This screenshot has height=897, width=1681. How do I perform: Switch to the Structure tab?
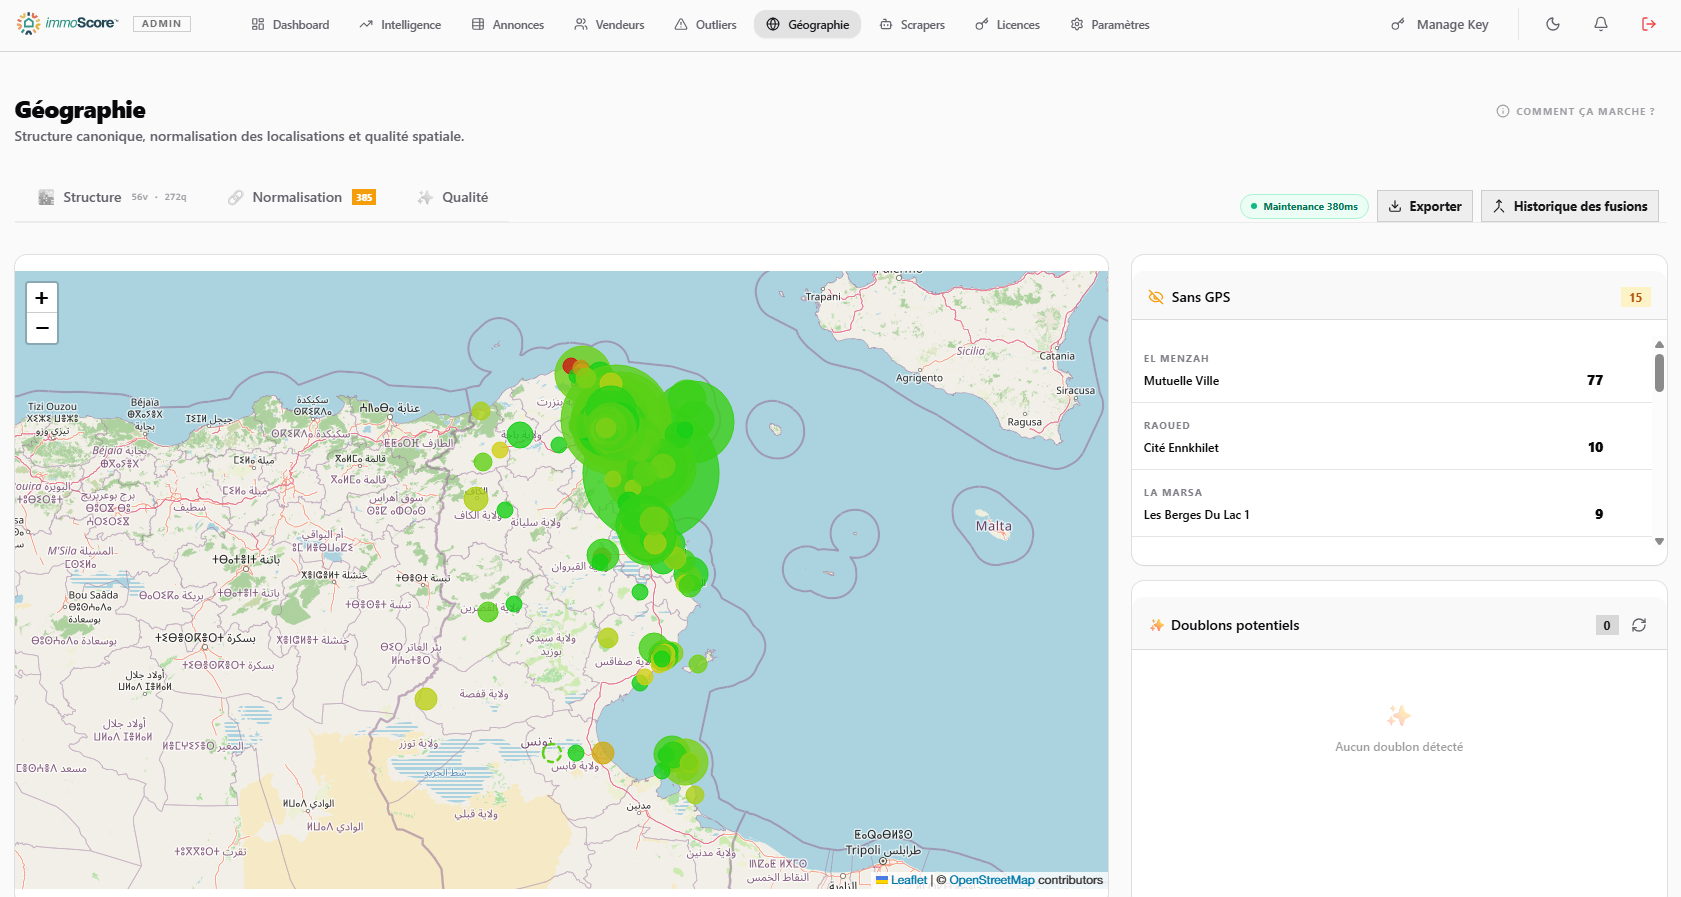(x=112, y=197)
